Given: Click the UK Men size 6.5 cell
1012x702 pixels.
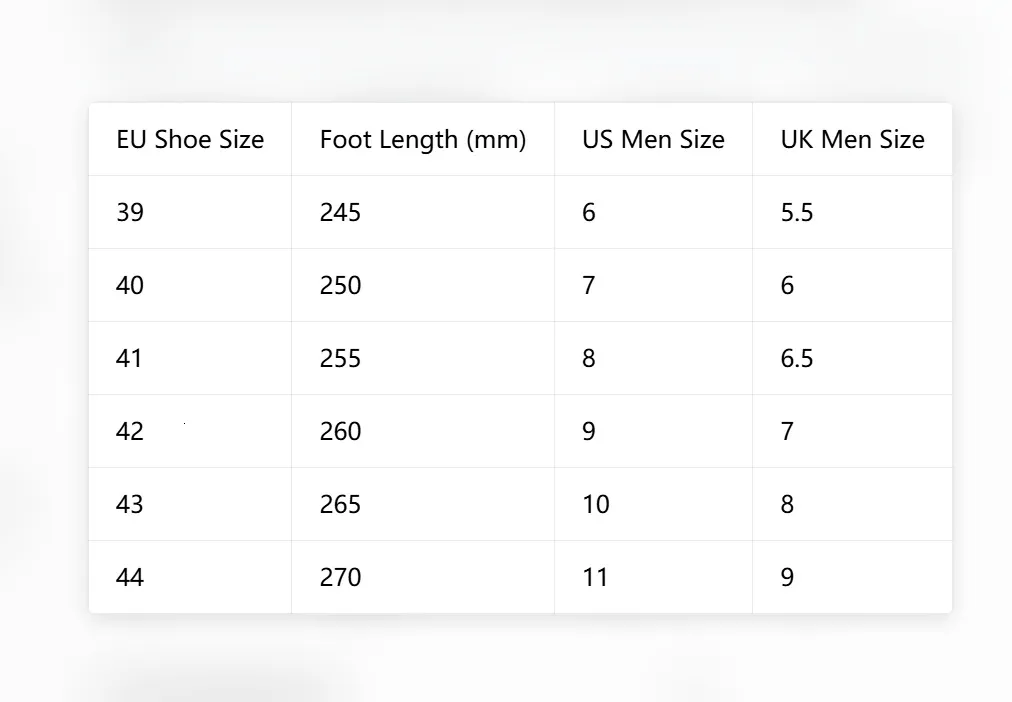Looking at the screenshot, I should click(852, 358).
